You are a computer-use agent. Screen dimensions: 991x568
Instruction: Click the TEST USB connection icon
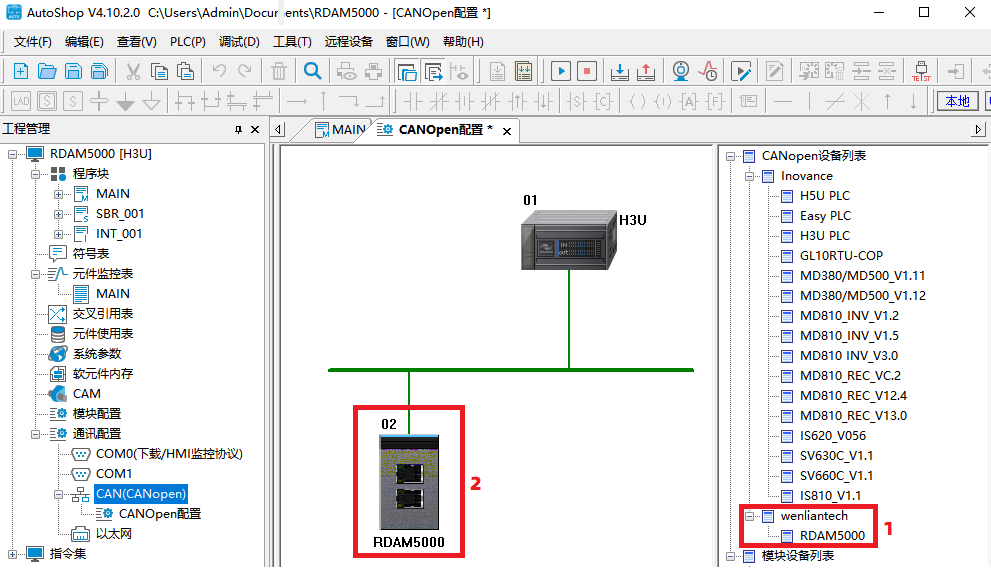click(921, 71)
